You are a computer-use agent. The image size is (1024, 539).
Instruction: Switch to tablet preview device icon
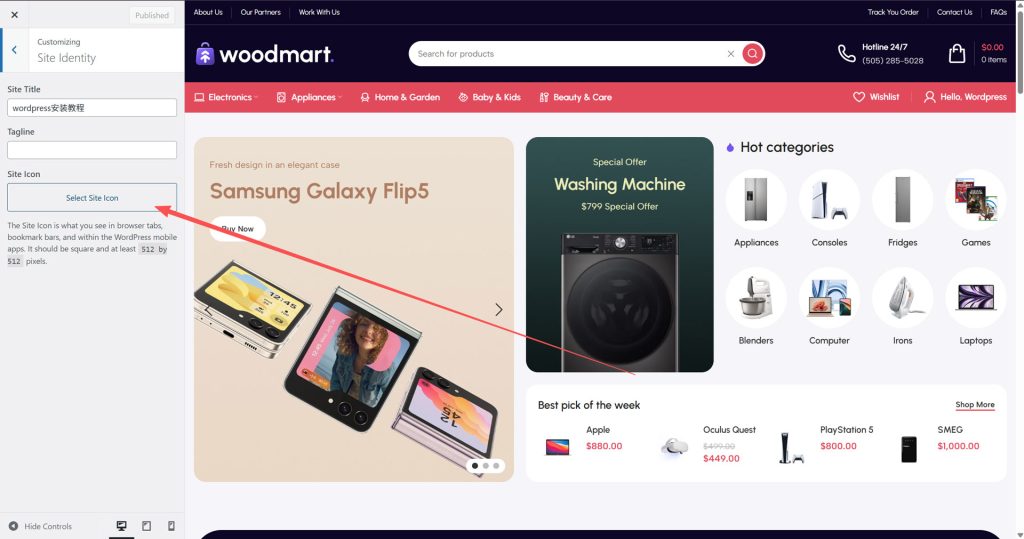(x=146, y=526)
